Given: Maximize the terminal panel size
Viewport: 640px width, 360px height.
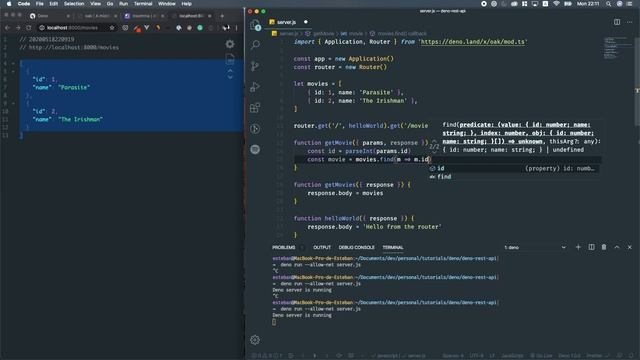Looking at the screenshot, I should tap(617, 247).
